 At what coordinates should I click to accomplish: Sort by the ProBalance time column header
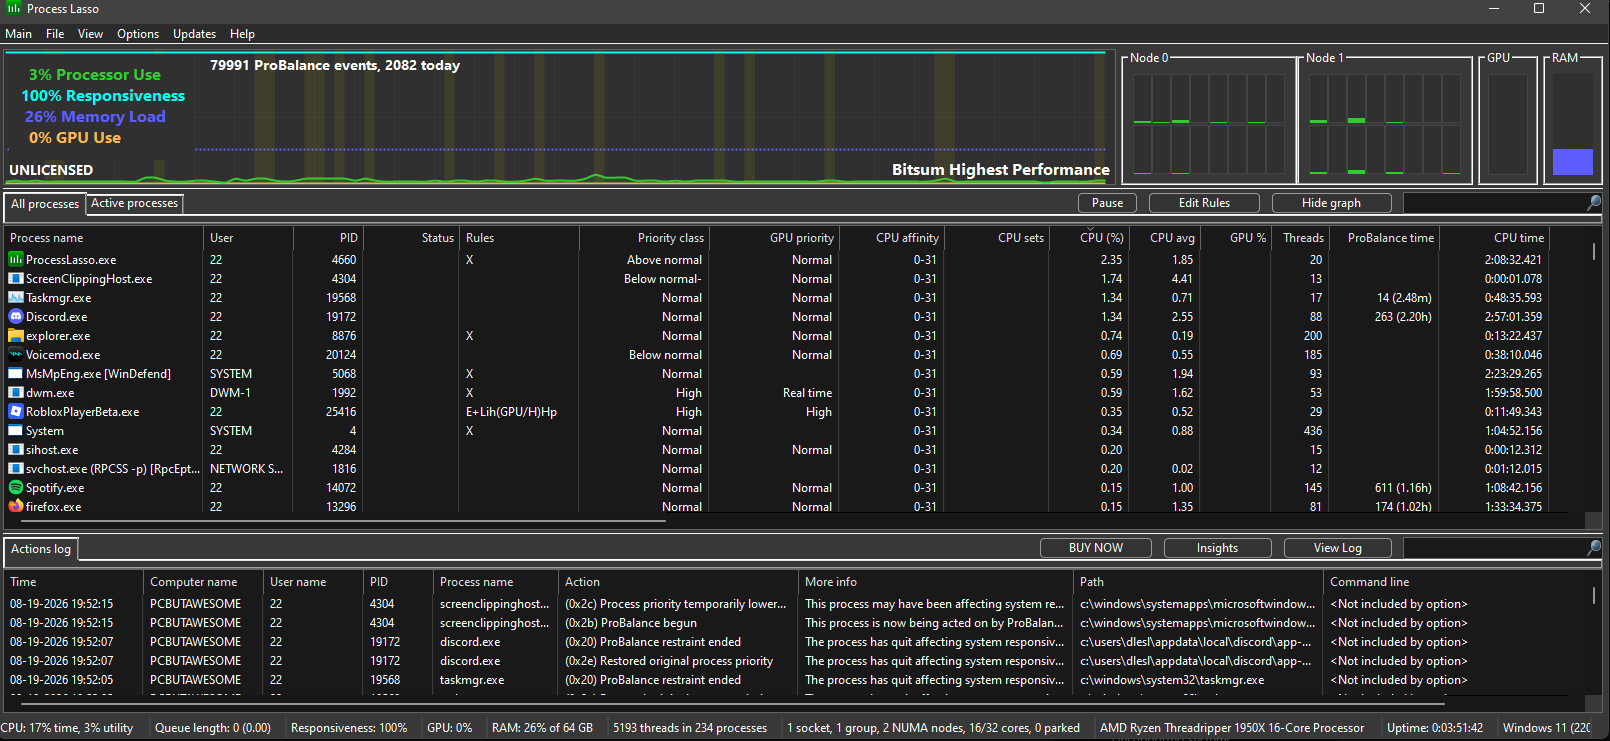(1384, 238)
